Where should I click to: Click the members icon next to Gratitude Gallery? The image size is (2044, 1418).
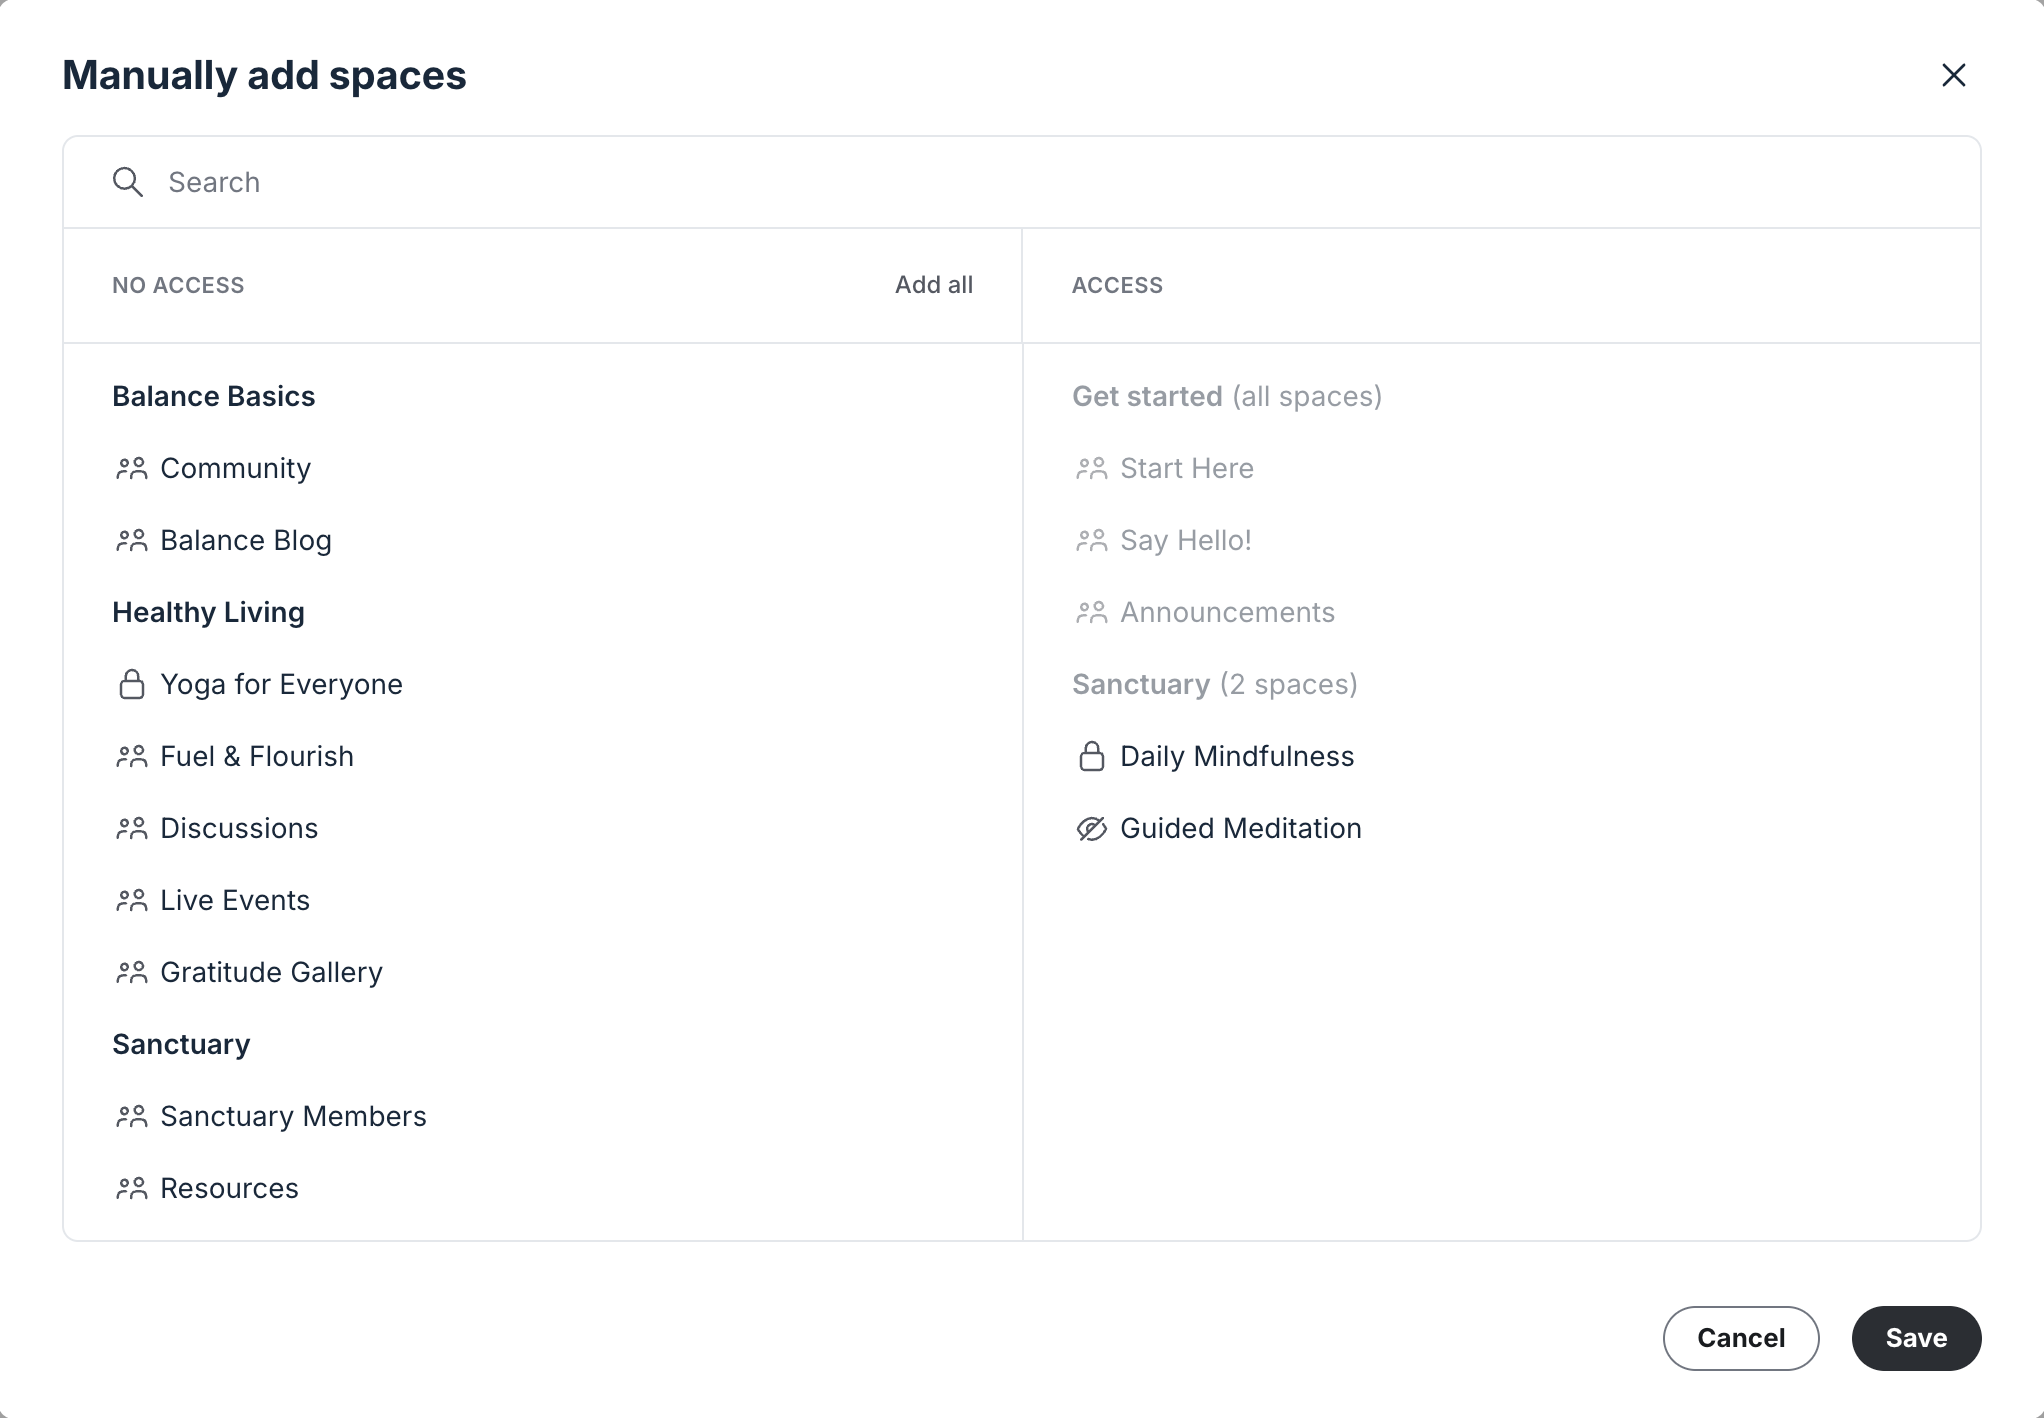133,971
